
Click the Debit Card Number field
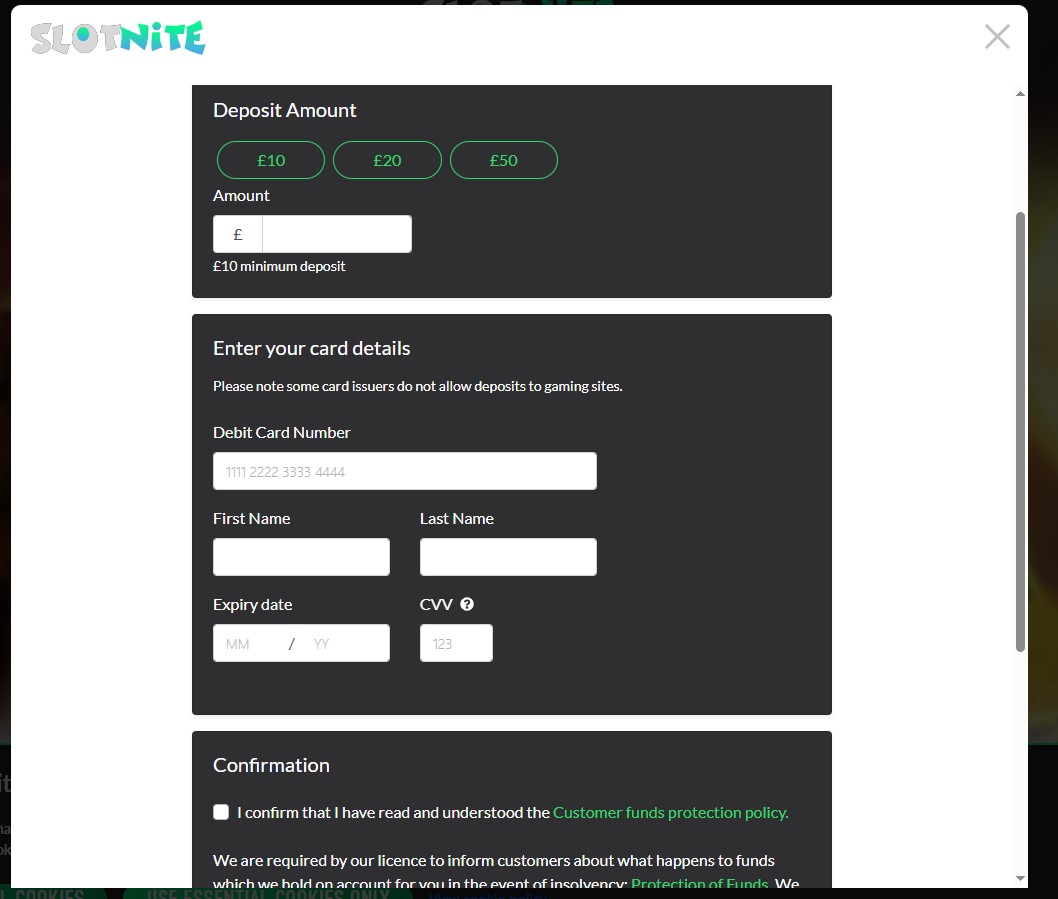click(404, 471)
